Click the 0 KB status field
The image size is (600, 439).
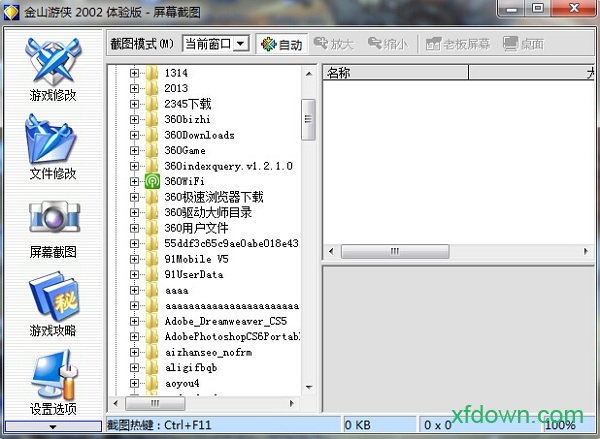coord(379,425)
